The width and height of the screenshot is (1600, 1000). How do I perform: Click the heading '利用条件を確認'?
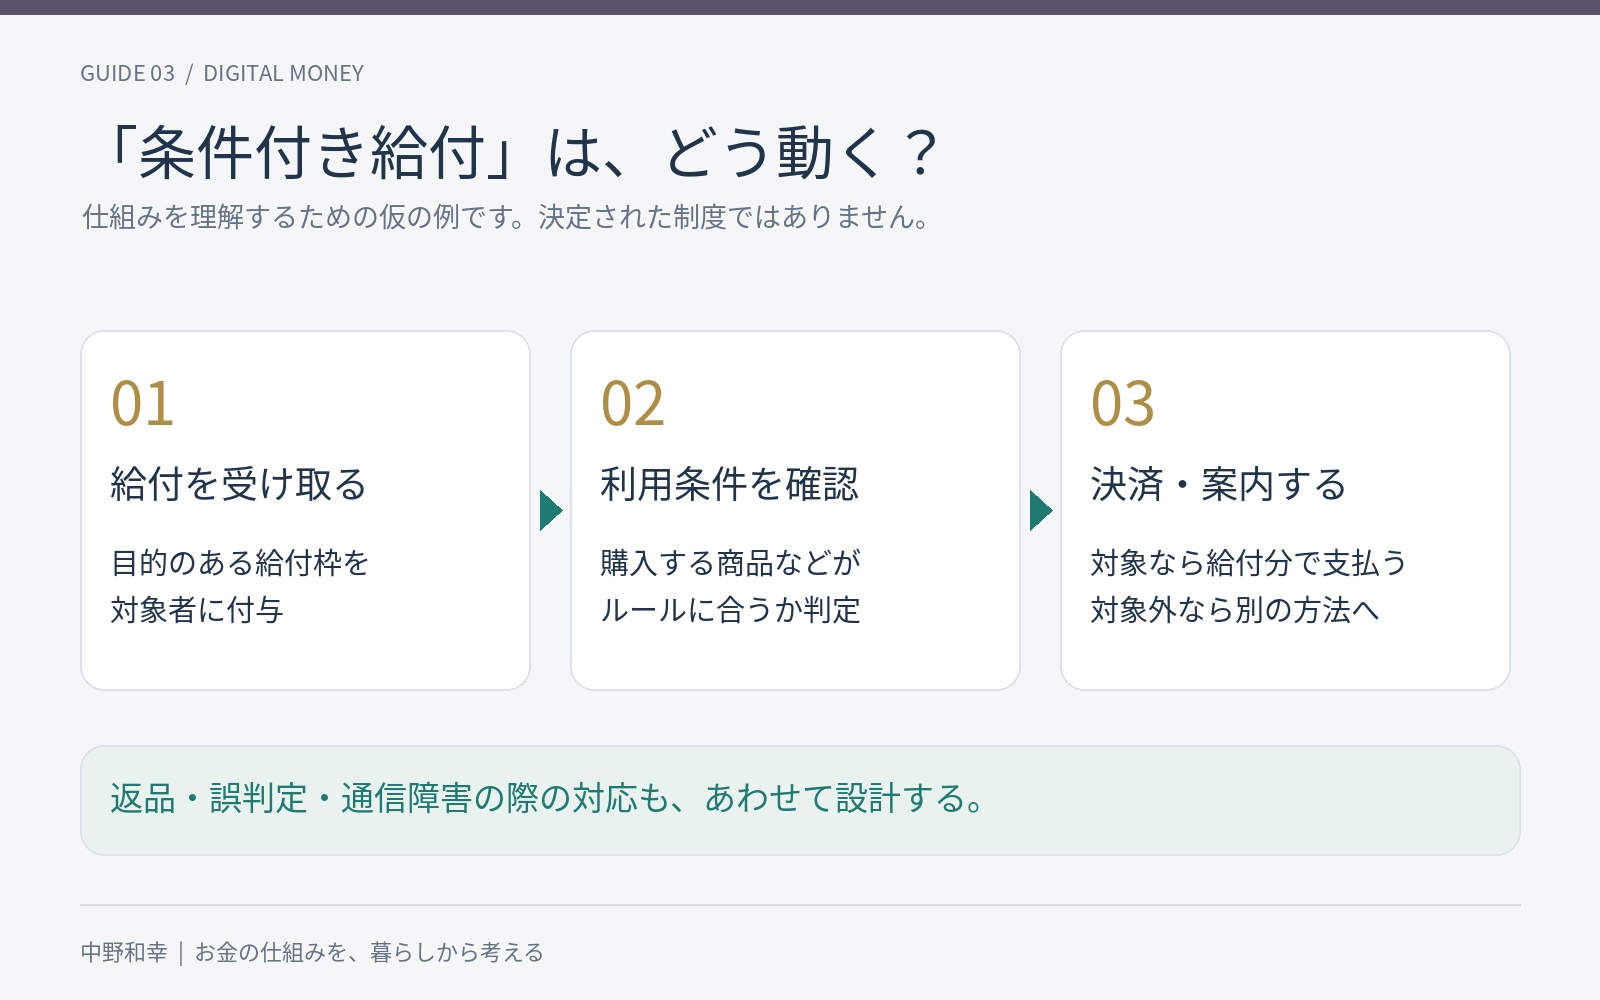[x=730, y=484]
